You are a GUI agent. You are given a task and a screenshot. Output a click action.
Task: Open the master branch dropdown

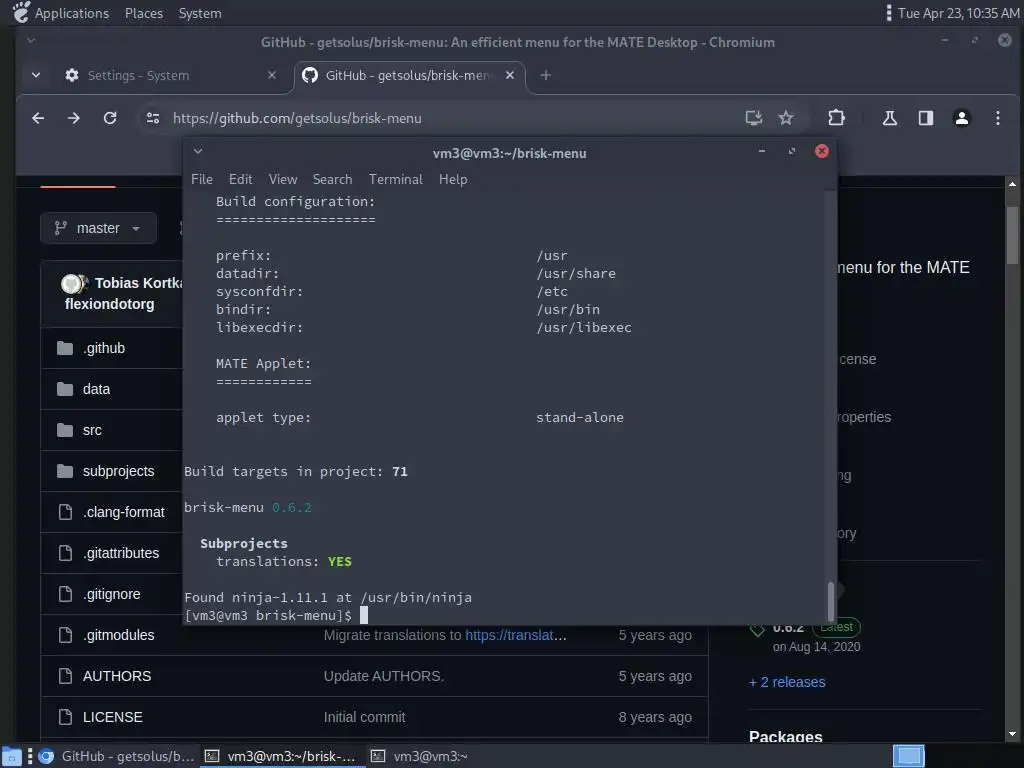(99, 228)
